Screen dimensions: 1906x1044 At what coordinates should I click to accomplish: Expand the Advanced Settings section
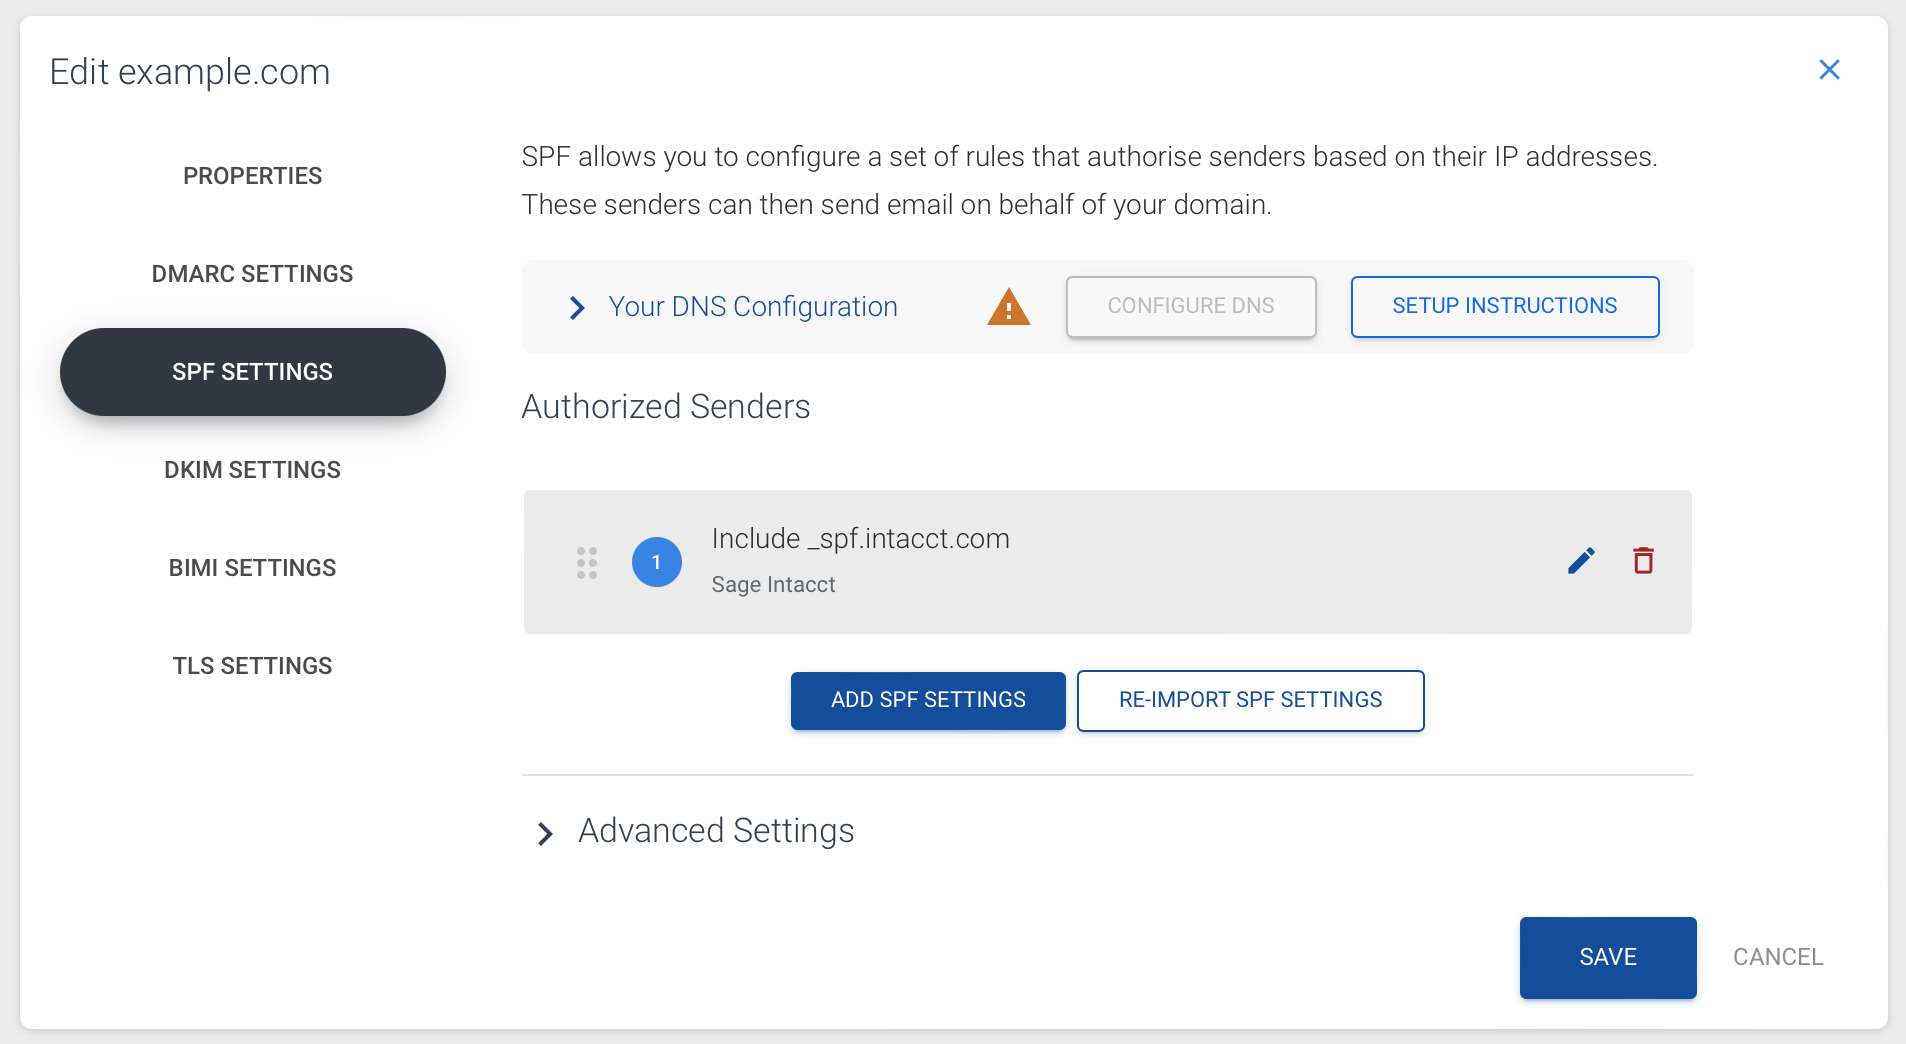716,830
